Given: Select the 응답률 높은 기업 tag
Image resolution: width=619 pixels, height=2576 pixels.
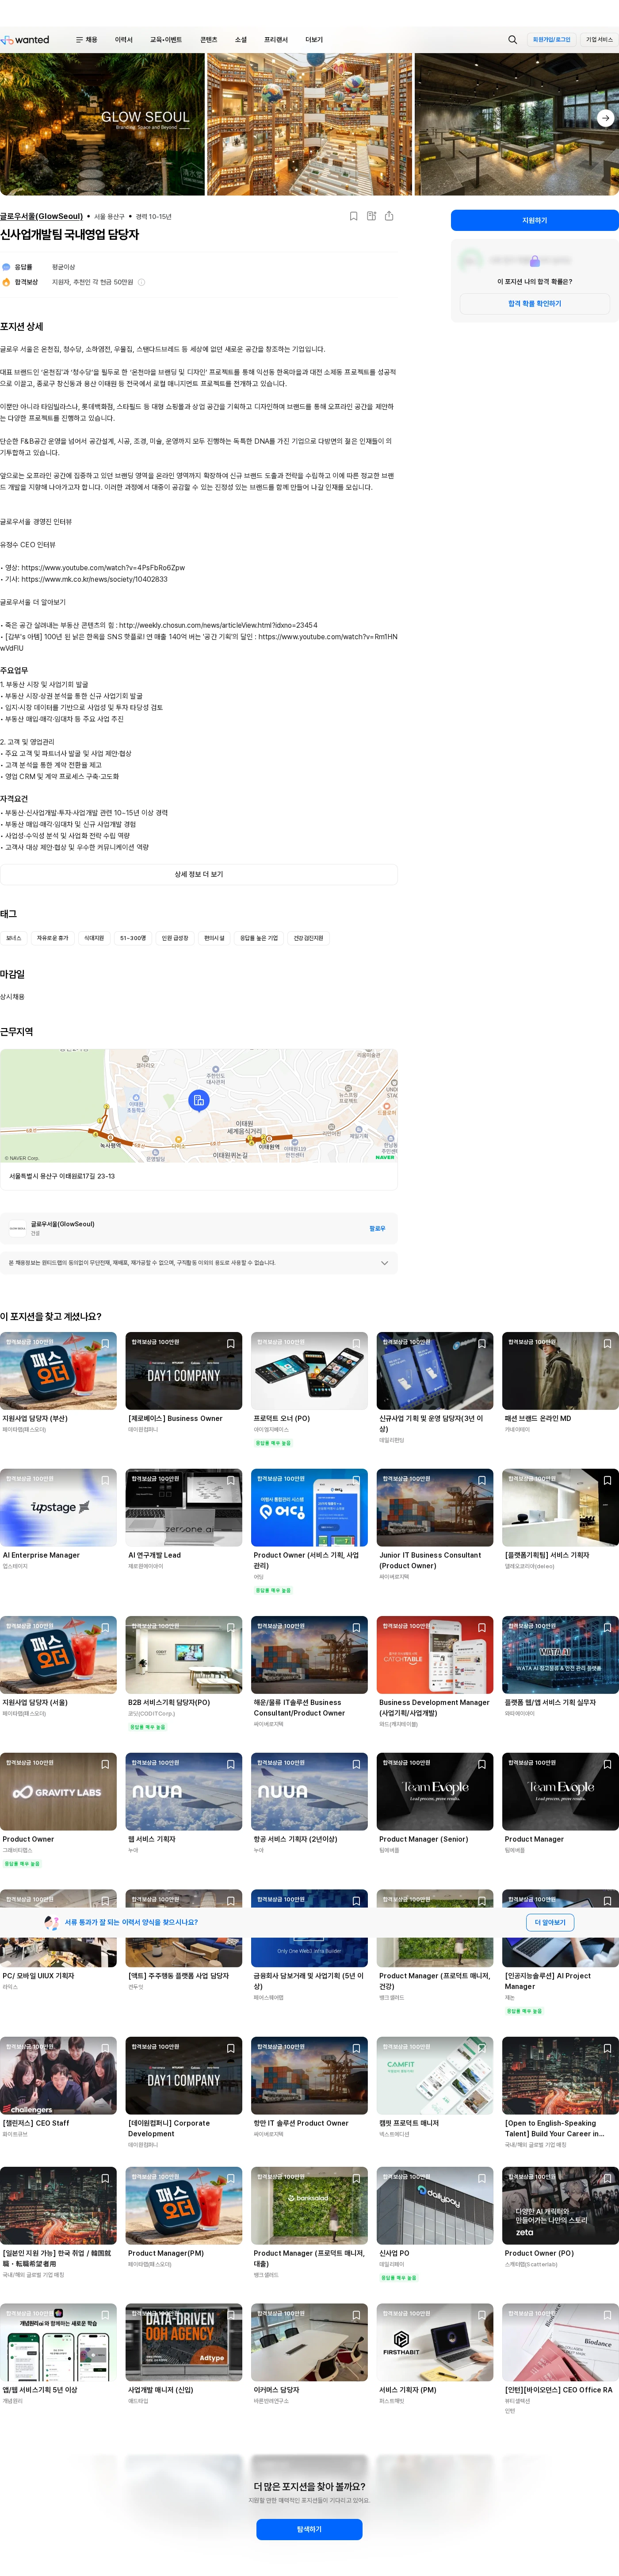Looking at the screenshot, I should click(259, 938).
